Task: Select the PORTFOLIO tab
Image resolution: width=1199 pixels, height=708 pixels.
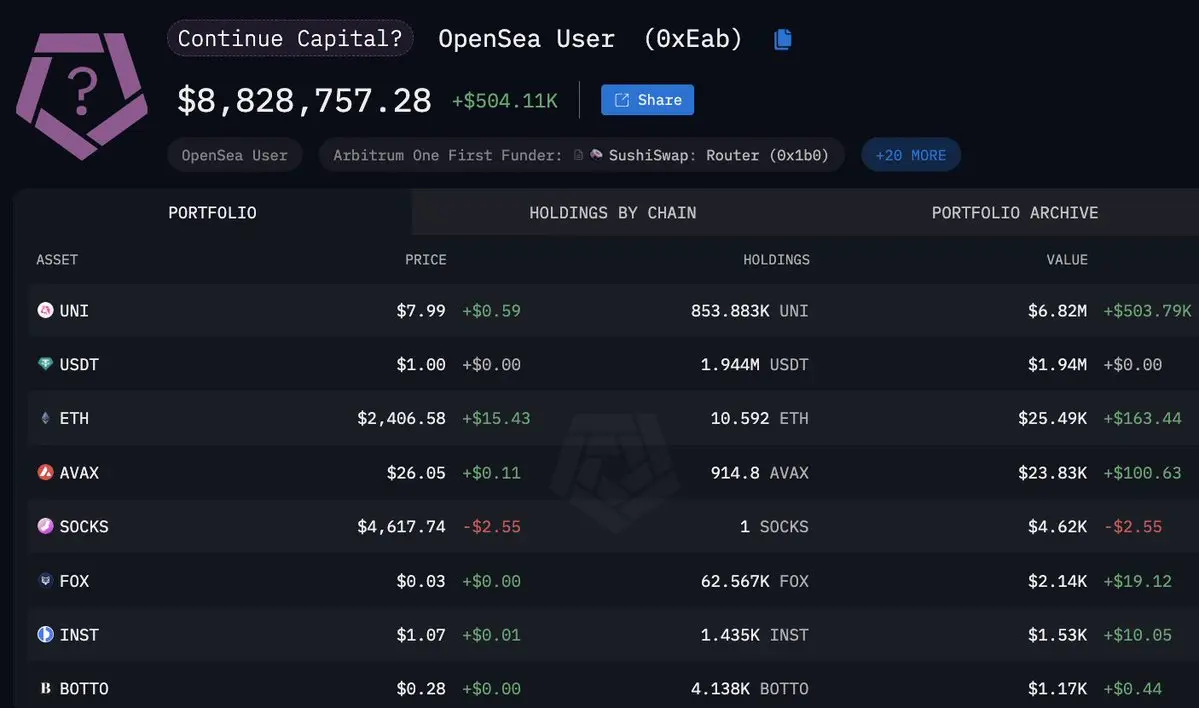Action: pyautogui.click(x=213, y=213)
